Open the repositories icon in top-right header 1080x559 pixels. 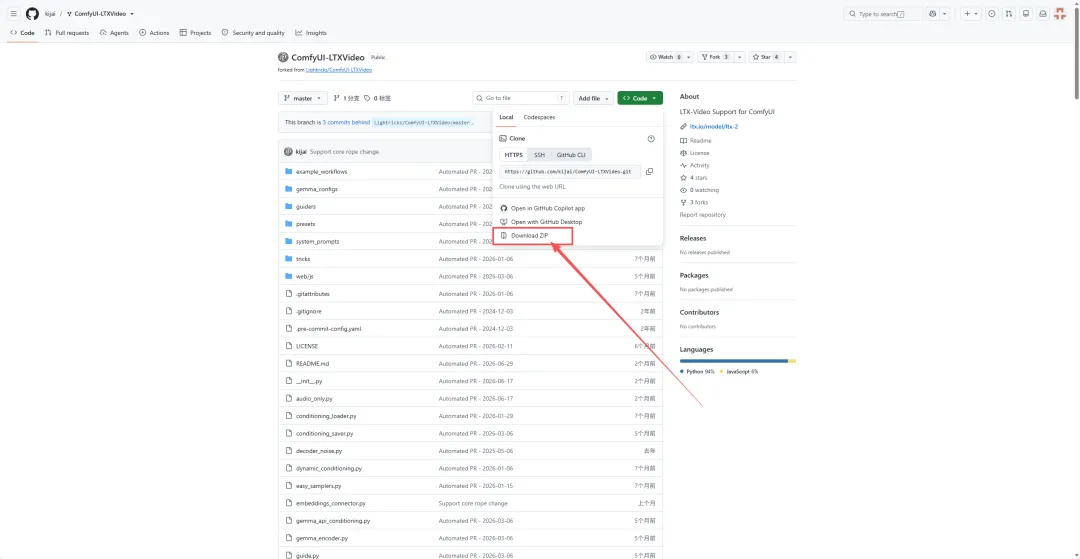point(1026,14)
